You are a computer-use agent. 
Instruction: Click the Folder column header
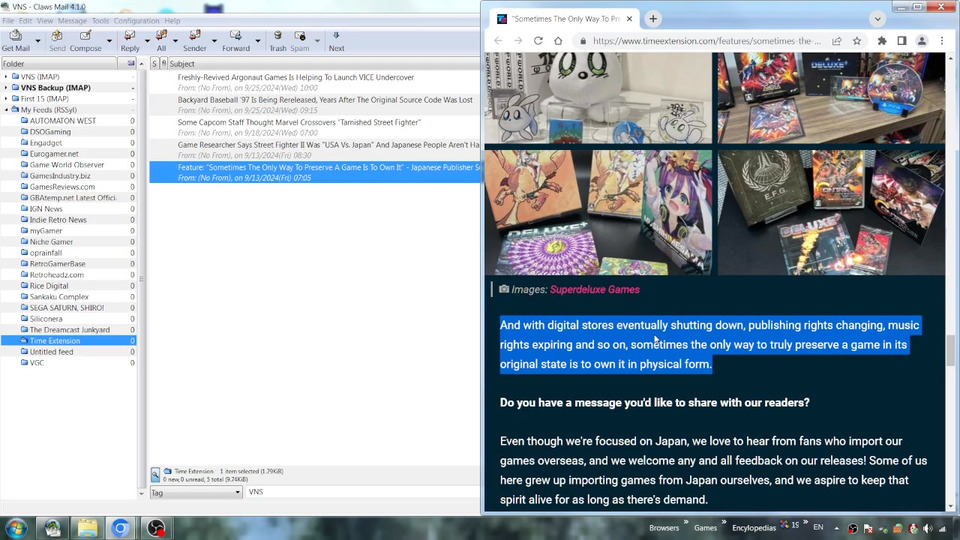pyautogui.click(x=59, y=64)
